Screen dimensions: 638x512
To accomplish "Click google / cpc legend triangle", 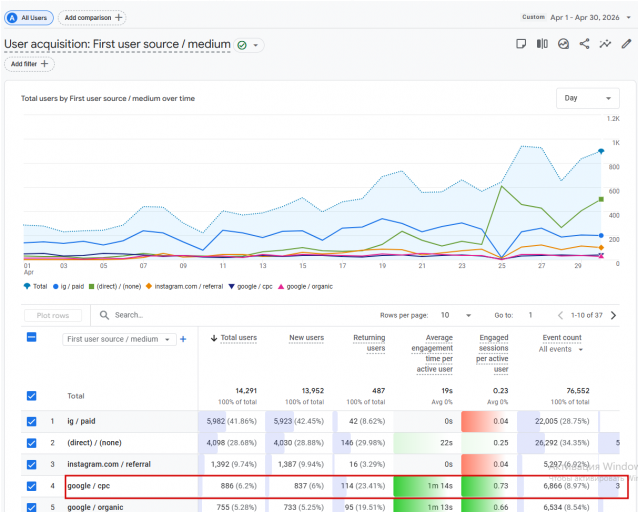I will coord(232,287).
